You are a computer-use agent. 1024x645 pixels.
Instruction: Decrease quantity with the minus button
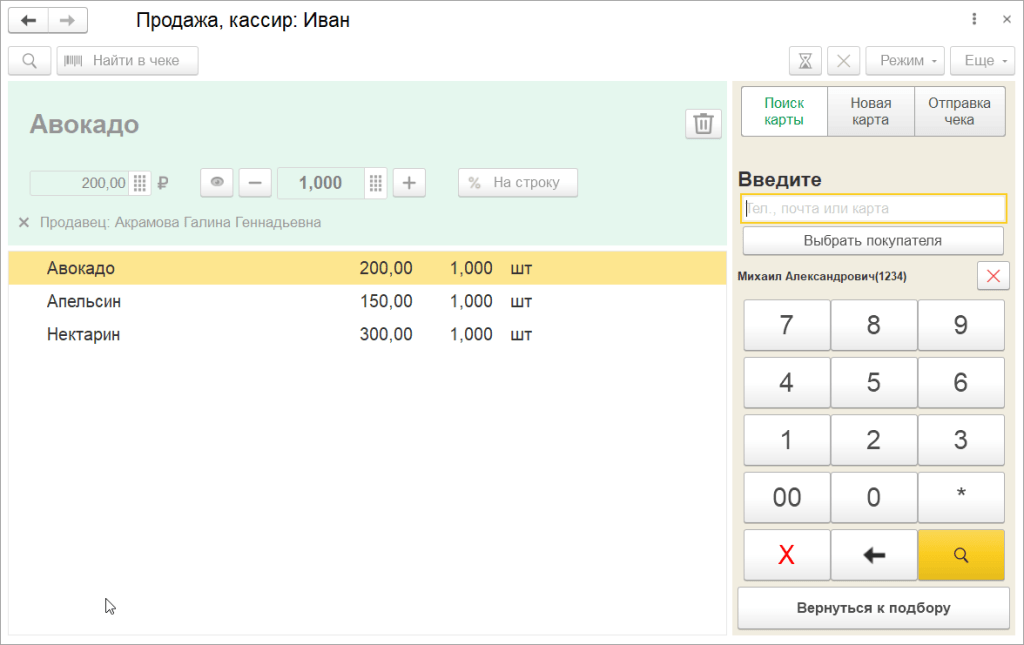coord(255,183)
